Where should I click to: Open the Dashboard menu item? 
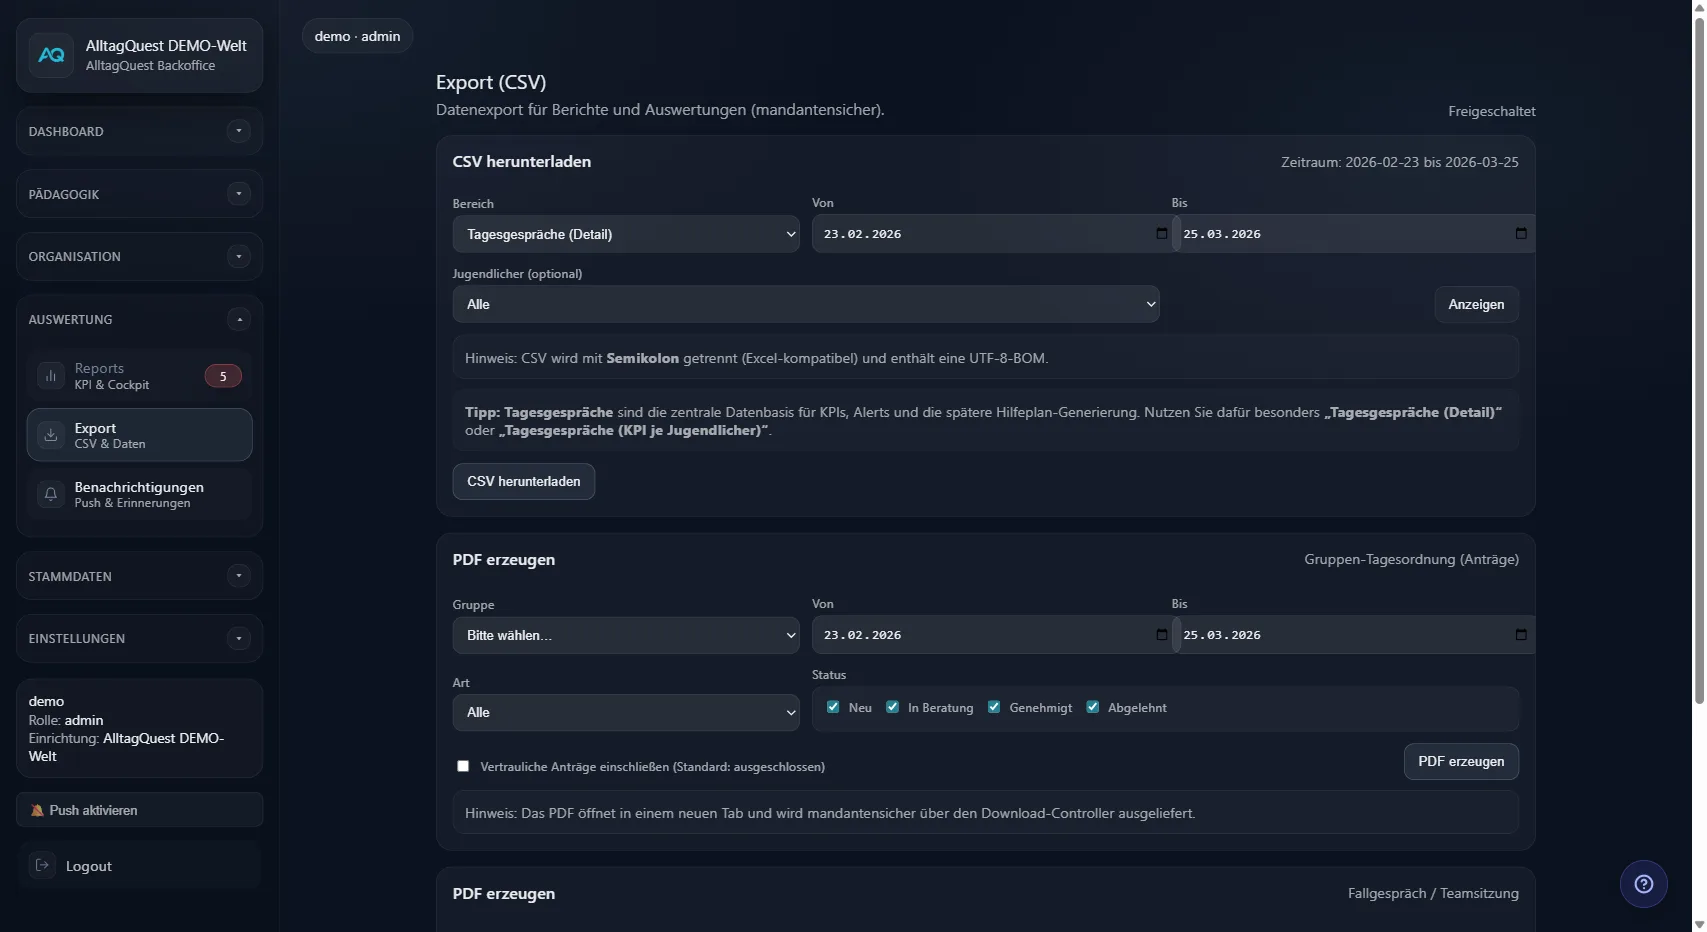(139, 131)
